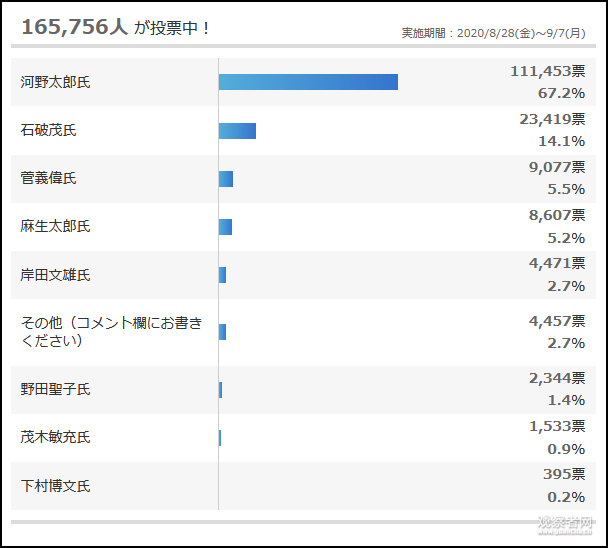Select candidate label 野田聖子氏
The image size is (608, 548).
55,389
